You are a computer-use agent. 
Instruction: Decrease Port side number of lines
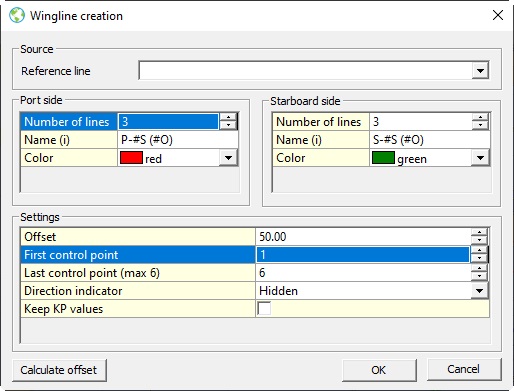coord(228,125)
